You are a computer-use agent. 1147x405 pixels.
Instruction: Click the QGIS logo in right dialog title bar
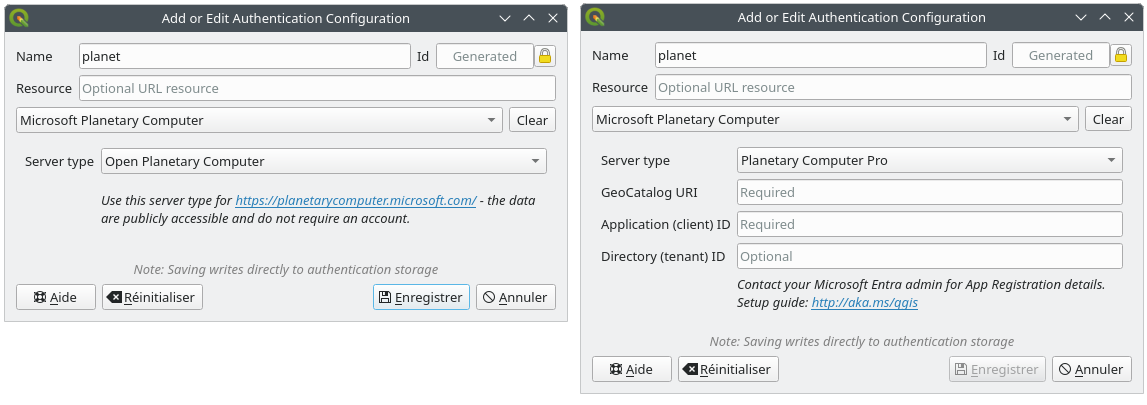(596, 17)
